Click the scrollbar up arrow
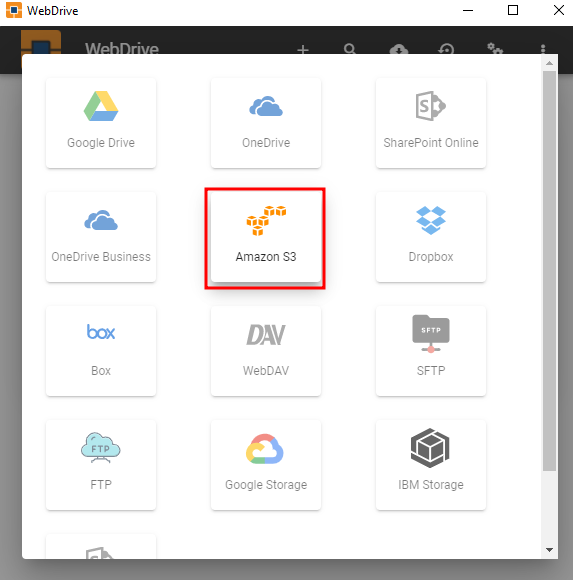This screenshot has width=573, height=580. 549,63
